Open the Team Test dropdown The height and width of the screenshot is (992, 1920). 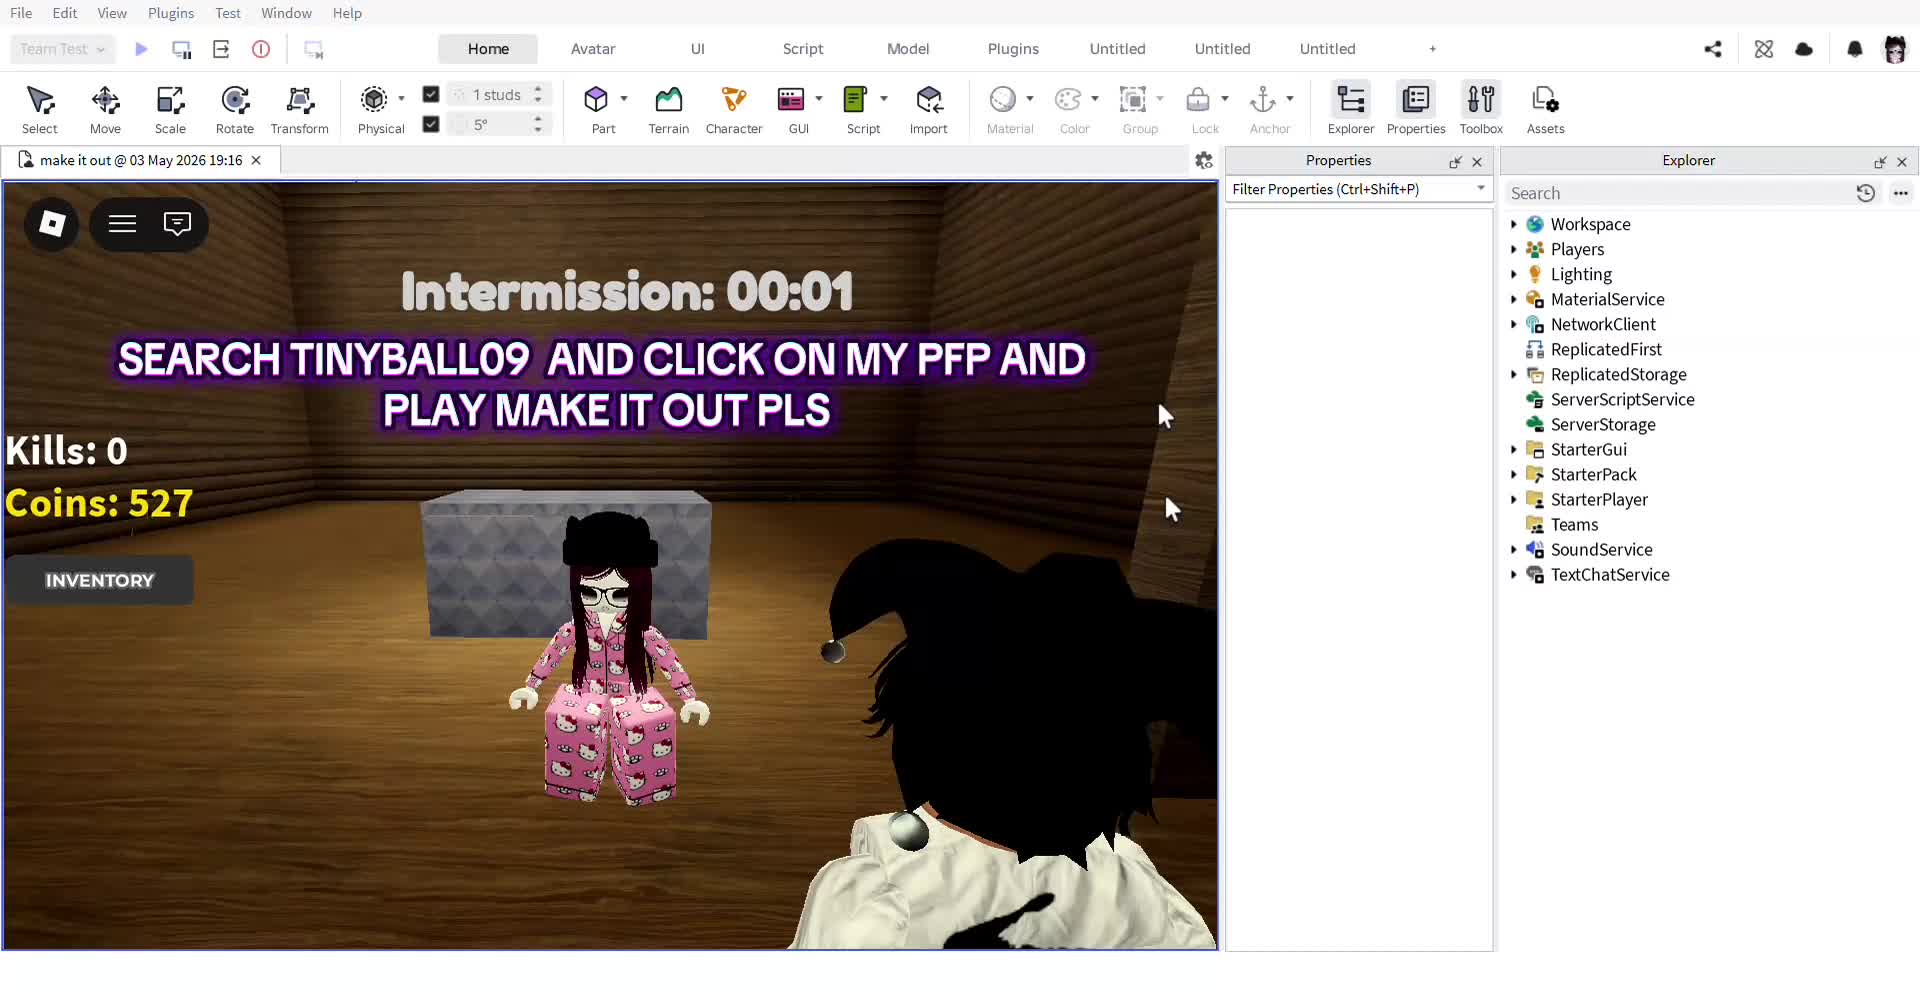pyautogui.click(x=62, y=49)
